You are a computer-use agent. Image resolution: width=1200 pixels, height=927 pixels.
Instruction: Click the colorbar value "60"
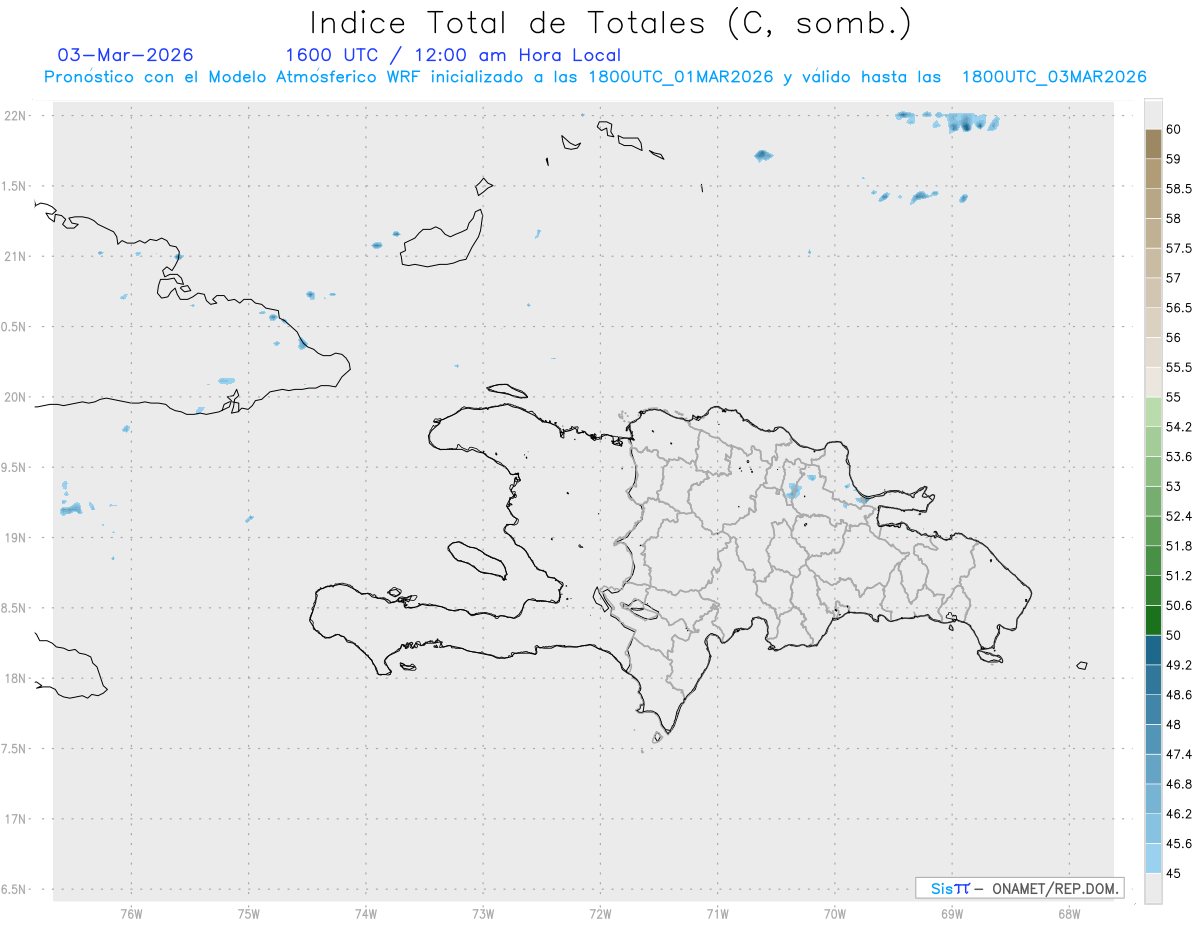(1174, 129)
